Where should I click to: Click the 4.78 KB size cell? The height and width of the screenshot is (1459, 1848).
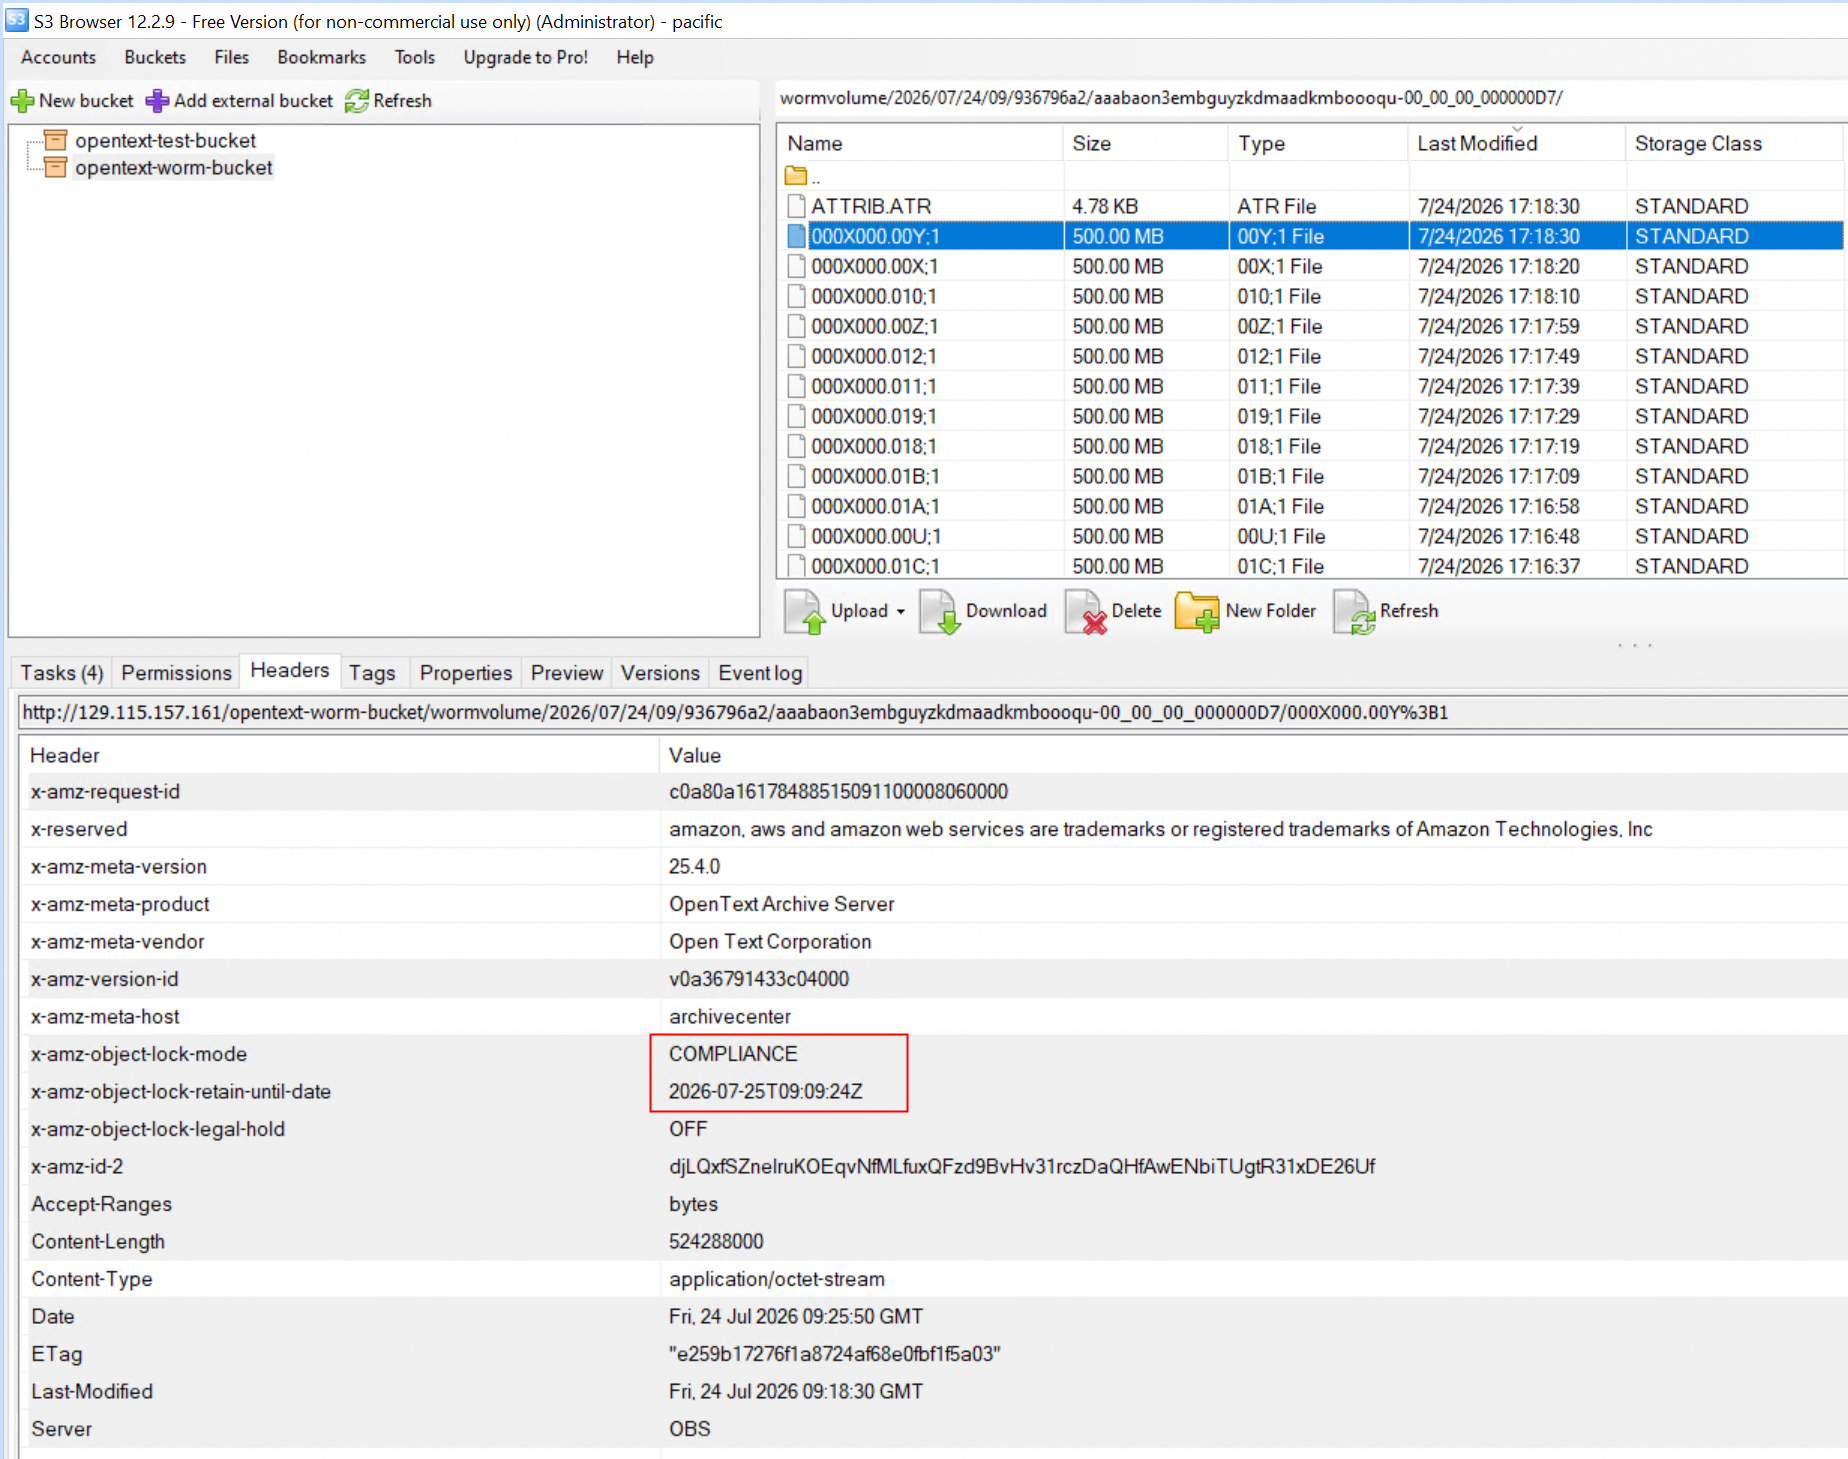[x=1105, y=206]
